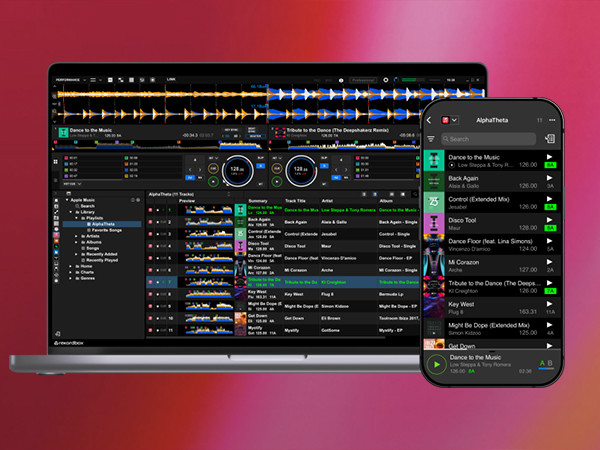600x450 pixels.
Task: Click deck 2 track overview waveform
Action: pos(343,145)
